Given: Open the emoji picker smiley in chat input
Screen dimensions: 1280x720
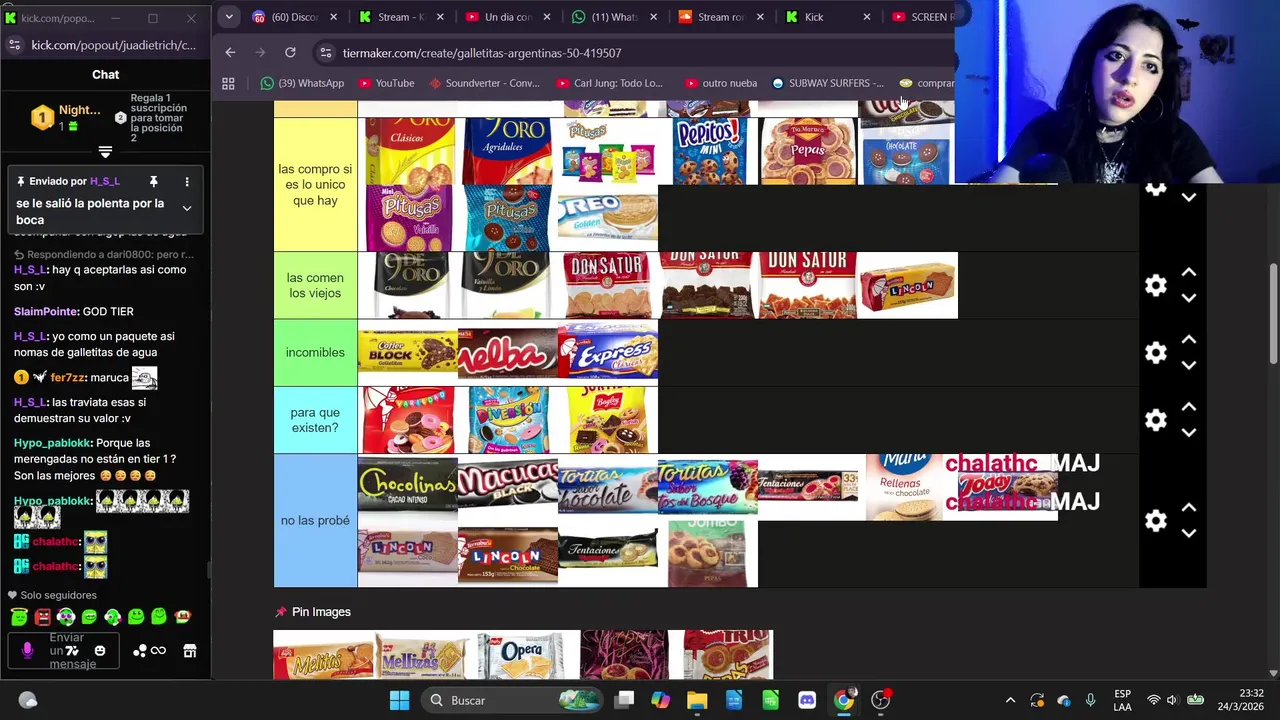Looking at the screenshot, I should coord(99,651).
